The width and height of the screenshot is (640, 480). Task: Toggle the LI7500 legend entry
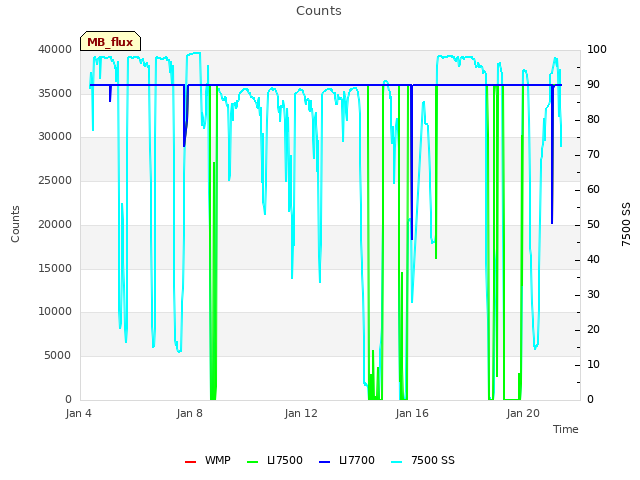(x=275, y=460)
